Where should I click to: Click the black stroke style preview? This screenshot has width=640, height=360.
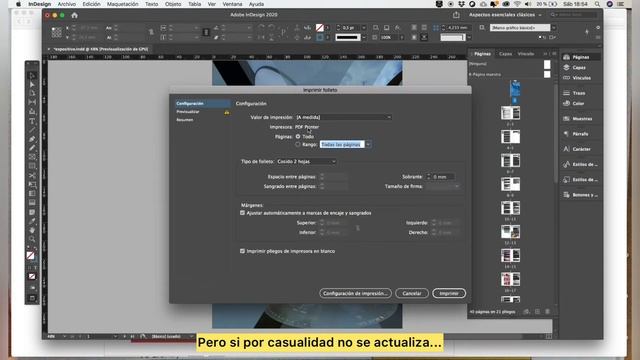click(x=348, y=37)
